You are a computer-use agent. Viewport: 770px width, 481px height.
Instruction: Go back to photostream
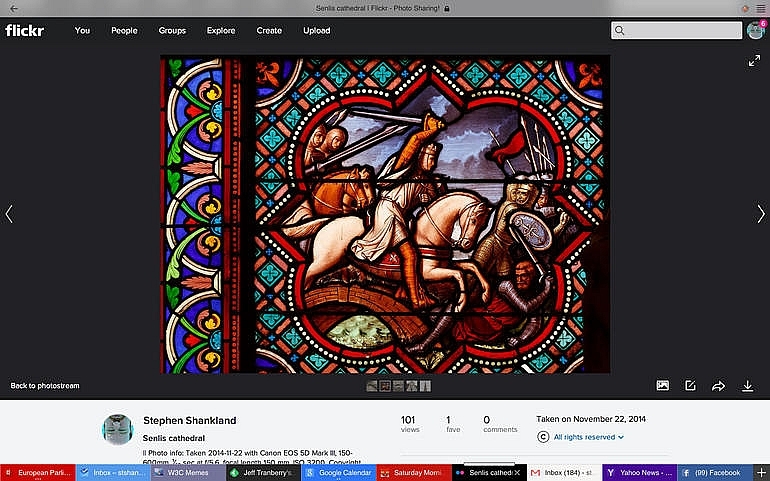click(45, 385)
